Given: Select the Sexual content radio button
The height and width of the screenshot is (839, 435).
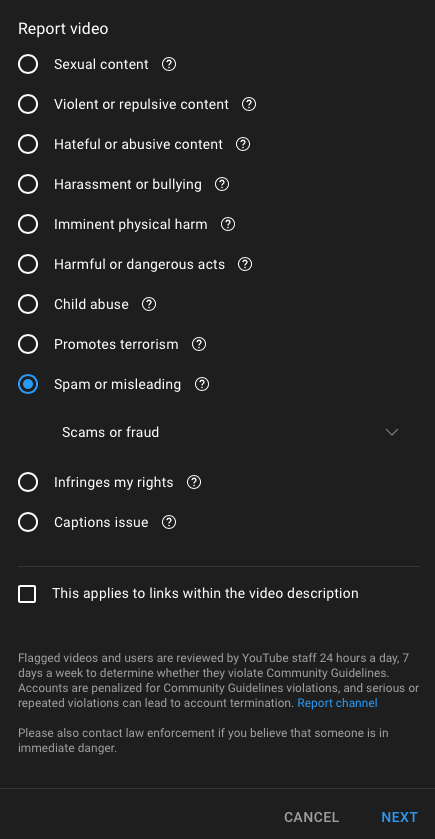Looking at the screenshot, I should pyautogui.click(x=28, y=64).
